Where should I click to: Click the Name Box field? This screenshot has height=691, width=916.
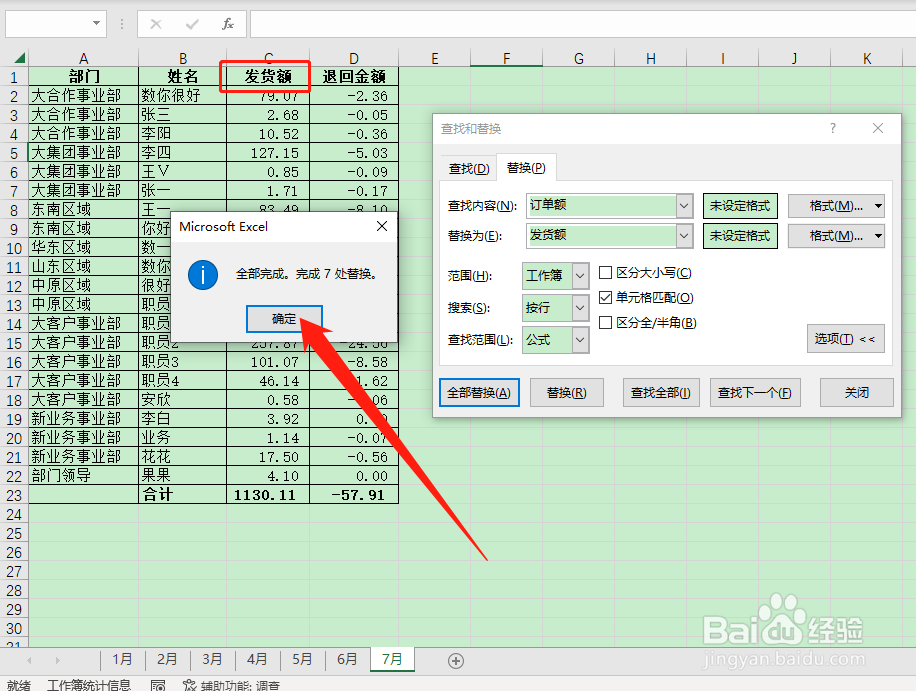tap(48, 24)
